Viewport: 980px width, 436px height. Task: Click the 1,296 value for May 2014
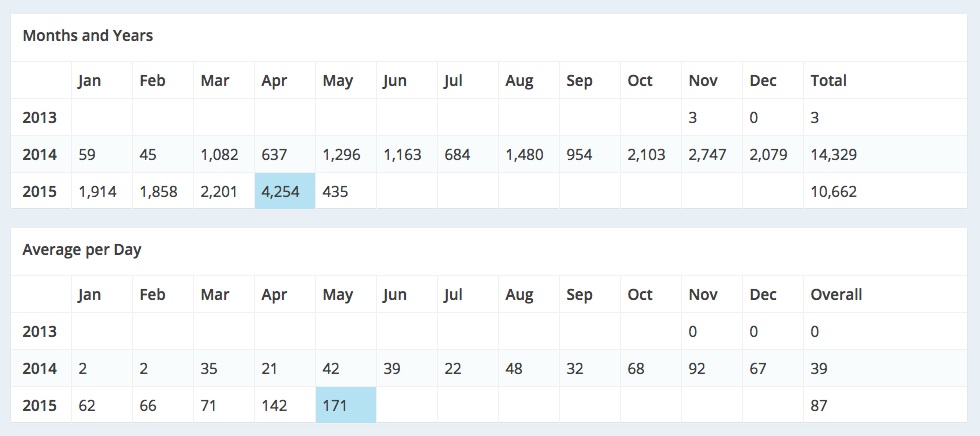(342, 155)
